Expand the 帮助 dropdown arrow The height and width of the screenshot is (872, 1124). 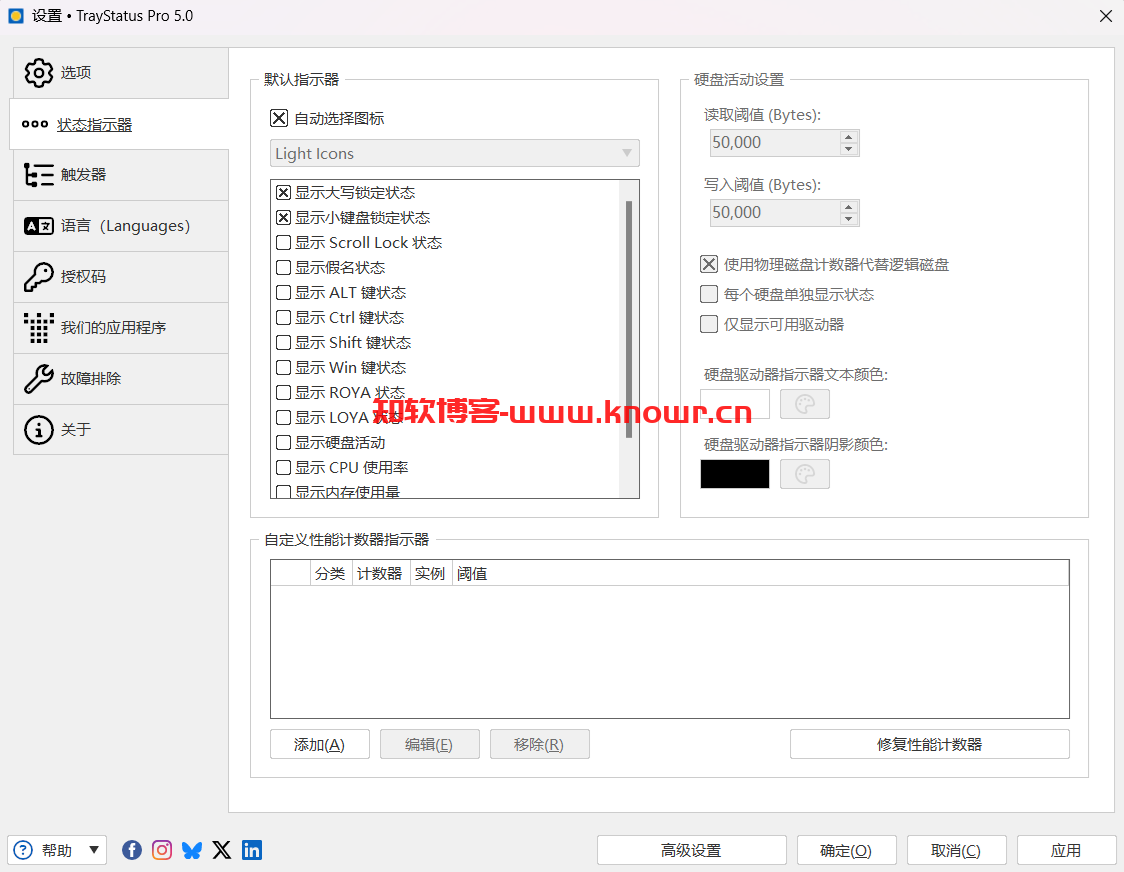tap(94, 850)
